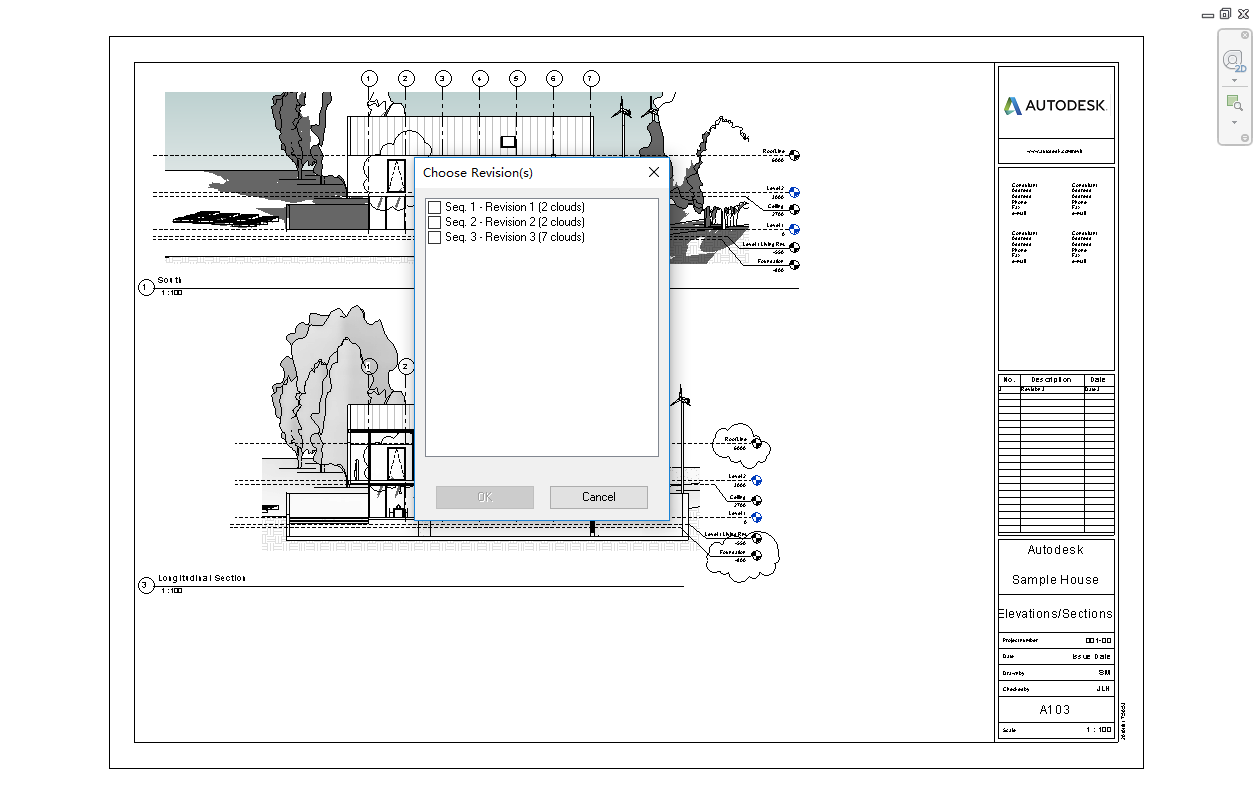Select sheet number A103 in title block
The width and height of the screenshot is (1253, 805).
(1055, 709)
